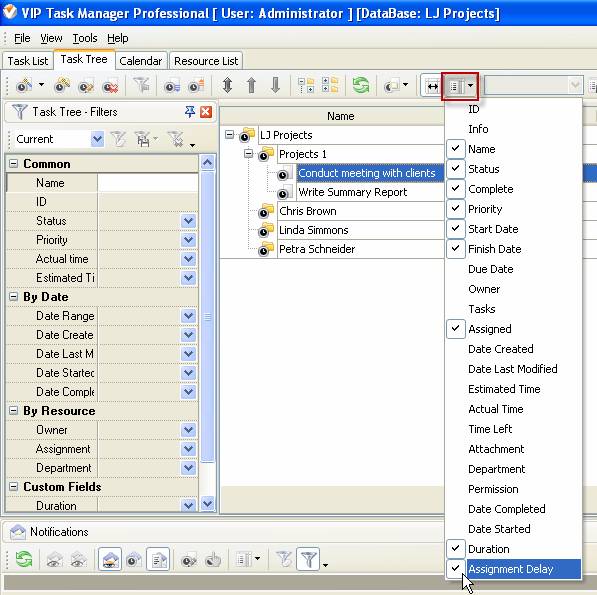Click the delete task icon with red X

pyautogui.click(x=110, y=86)
